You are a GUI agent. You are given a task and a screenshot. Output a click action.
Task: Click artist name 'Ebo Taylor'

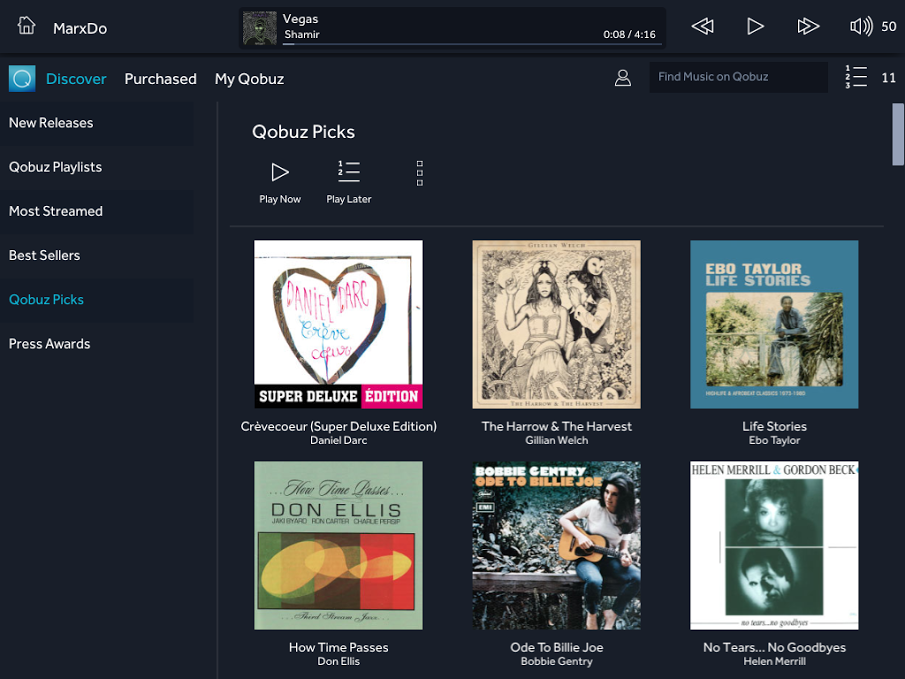(x=775, y=441)
